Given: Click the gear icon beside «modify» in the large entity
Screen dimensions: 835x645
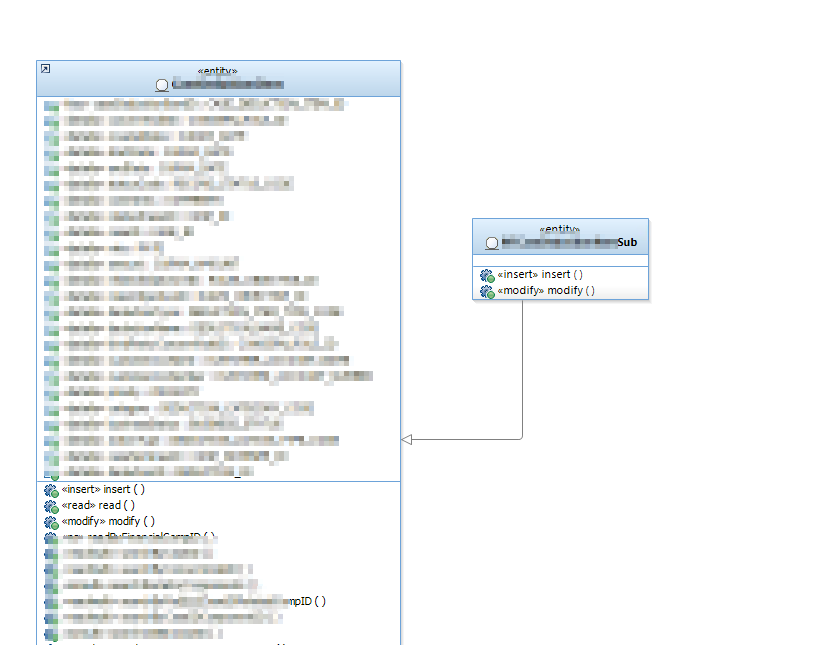Looking at the screenshot, I should pos(51,522).
